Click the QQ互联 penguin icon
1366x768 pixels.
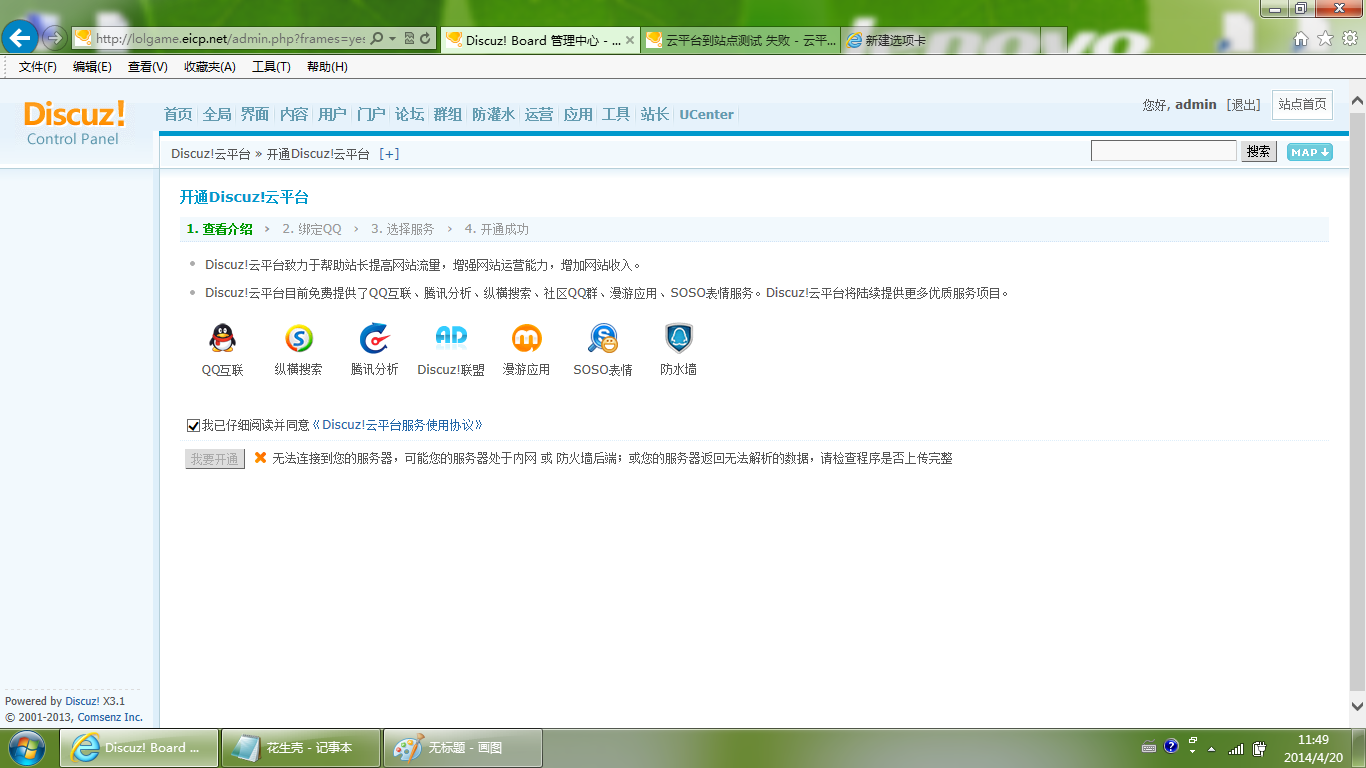223,338
